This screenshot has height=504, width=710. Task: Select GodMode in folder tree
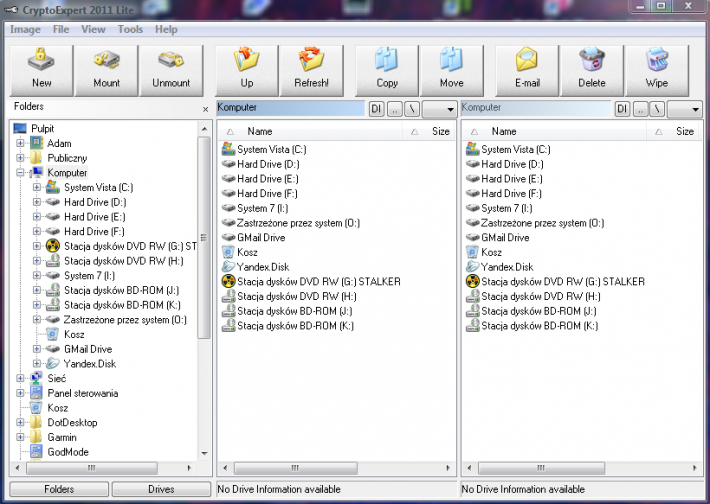(x=68, y=452)
